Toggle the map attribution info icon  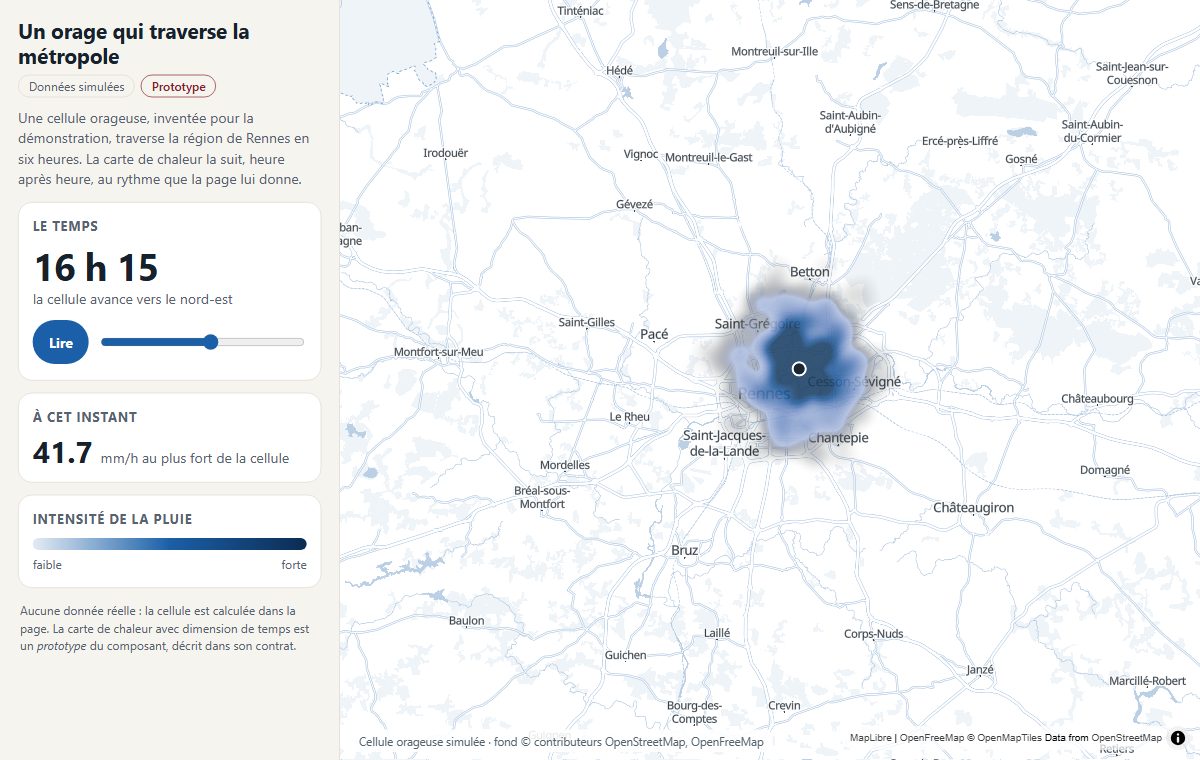point(1177,738)
